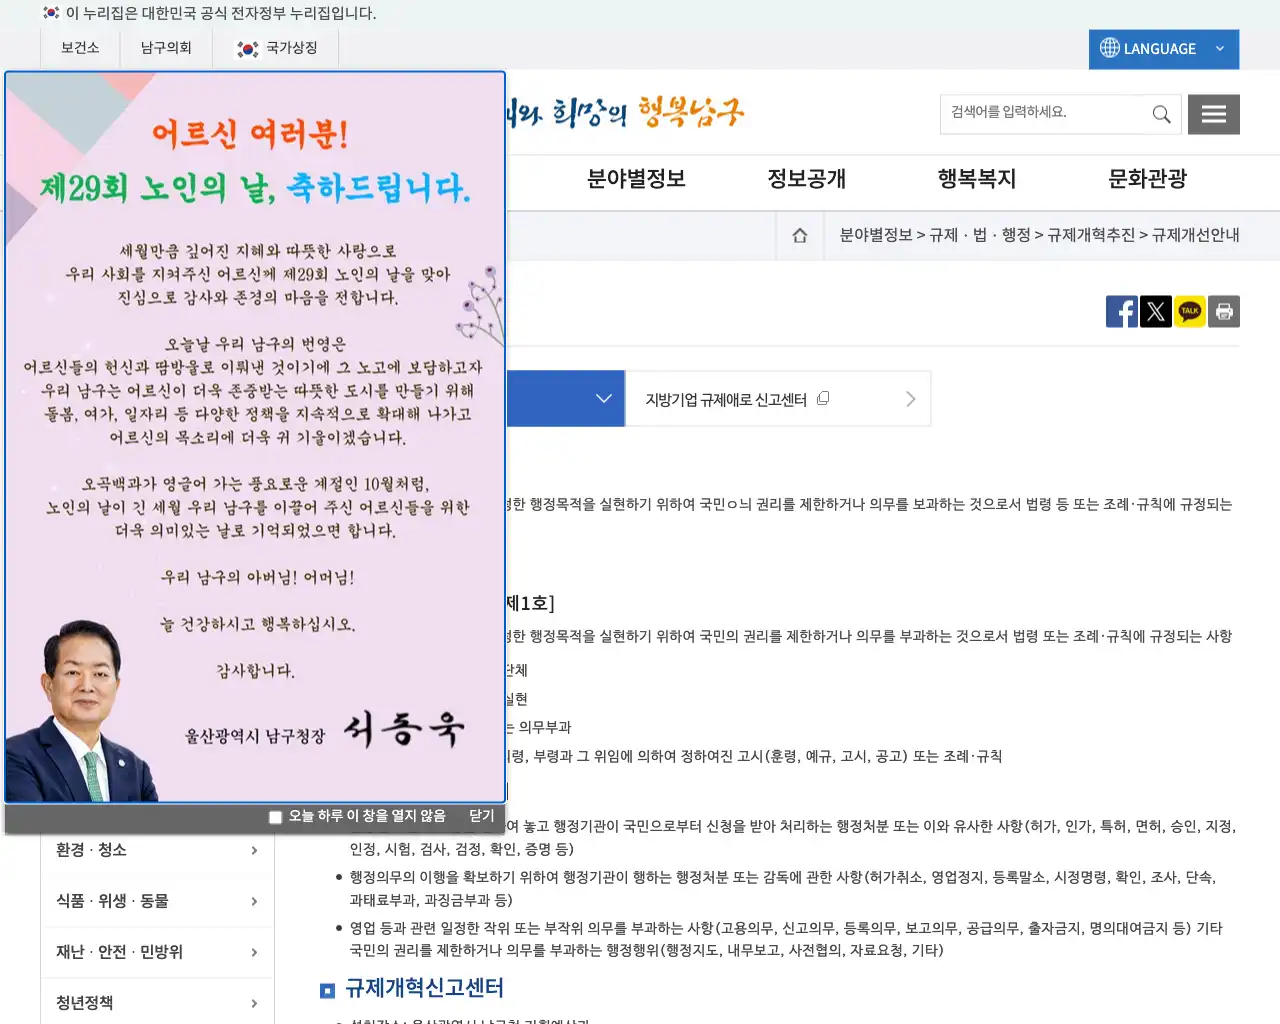The image size is (1280, 1024).
Task: Click breadcrumb 분야별정보
Action: point(876,235)
